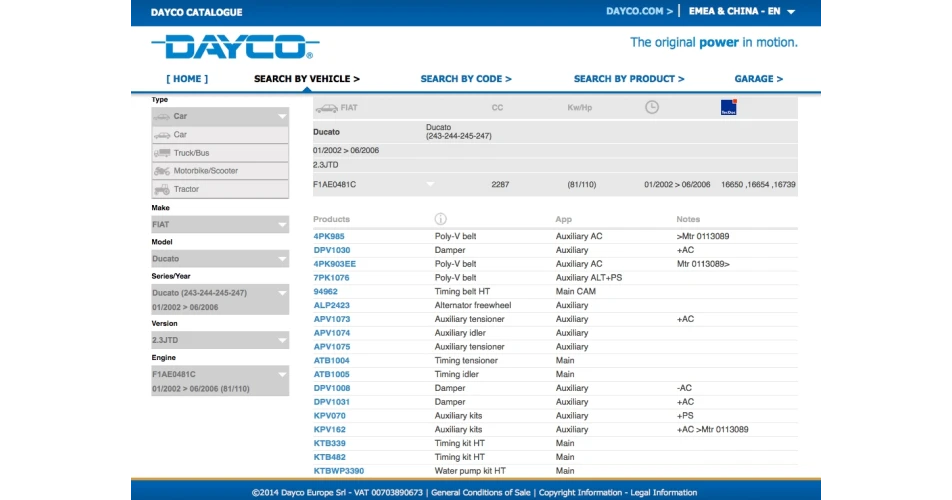Click the car icon next to FIAT header

point(326,108)
